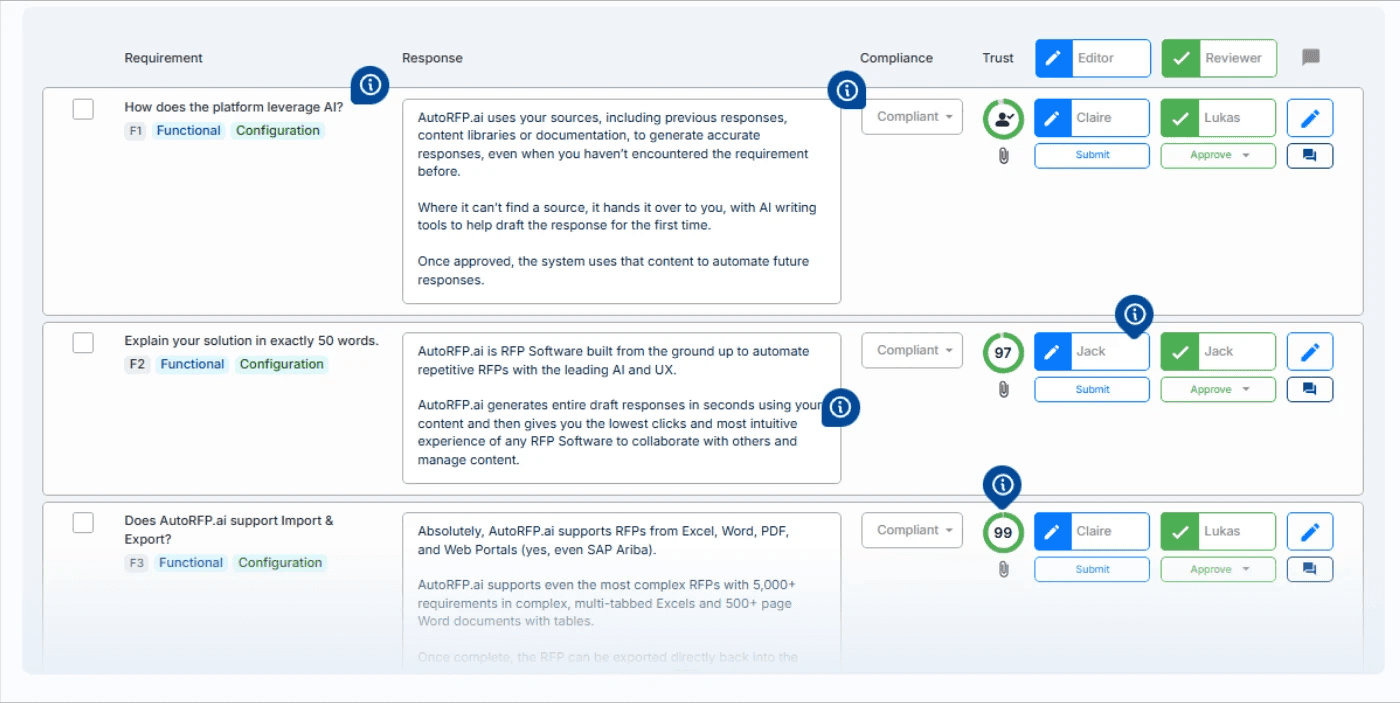
Task: Click the Claire editor button on F1 row
Action: tap(1091, 117)
